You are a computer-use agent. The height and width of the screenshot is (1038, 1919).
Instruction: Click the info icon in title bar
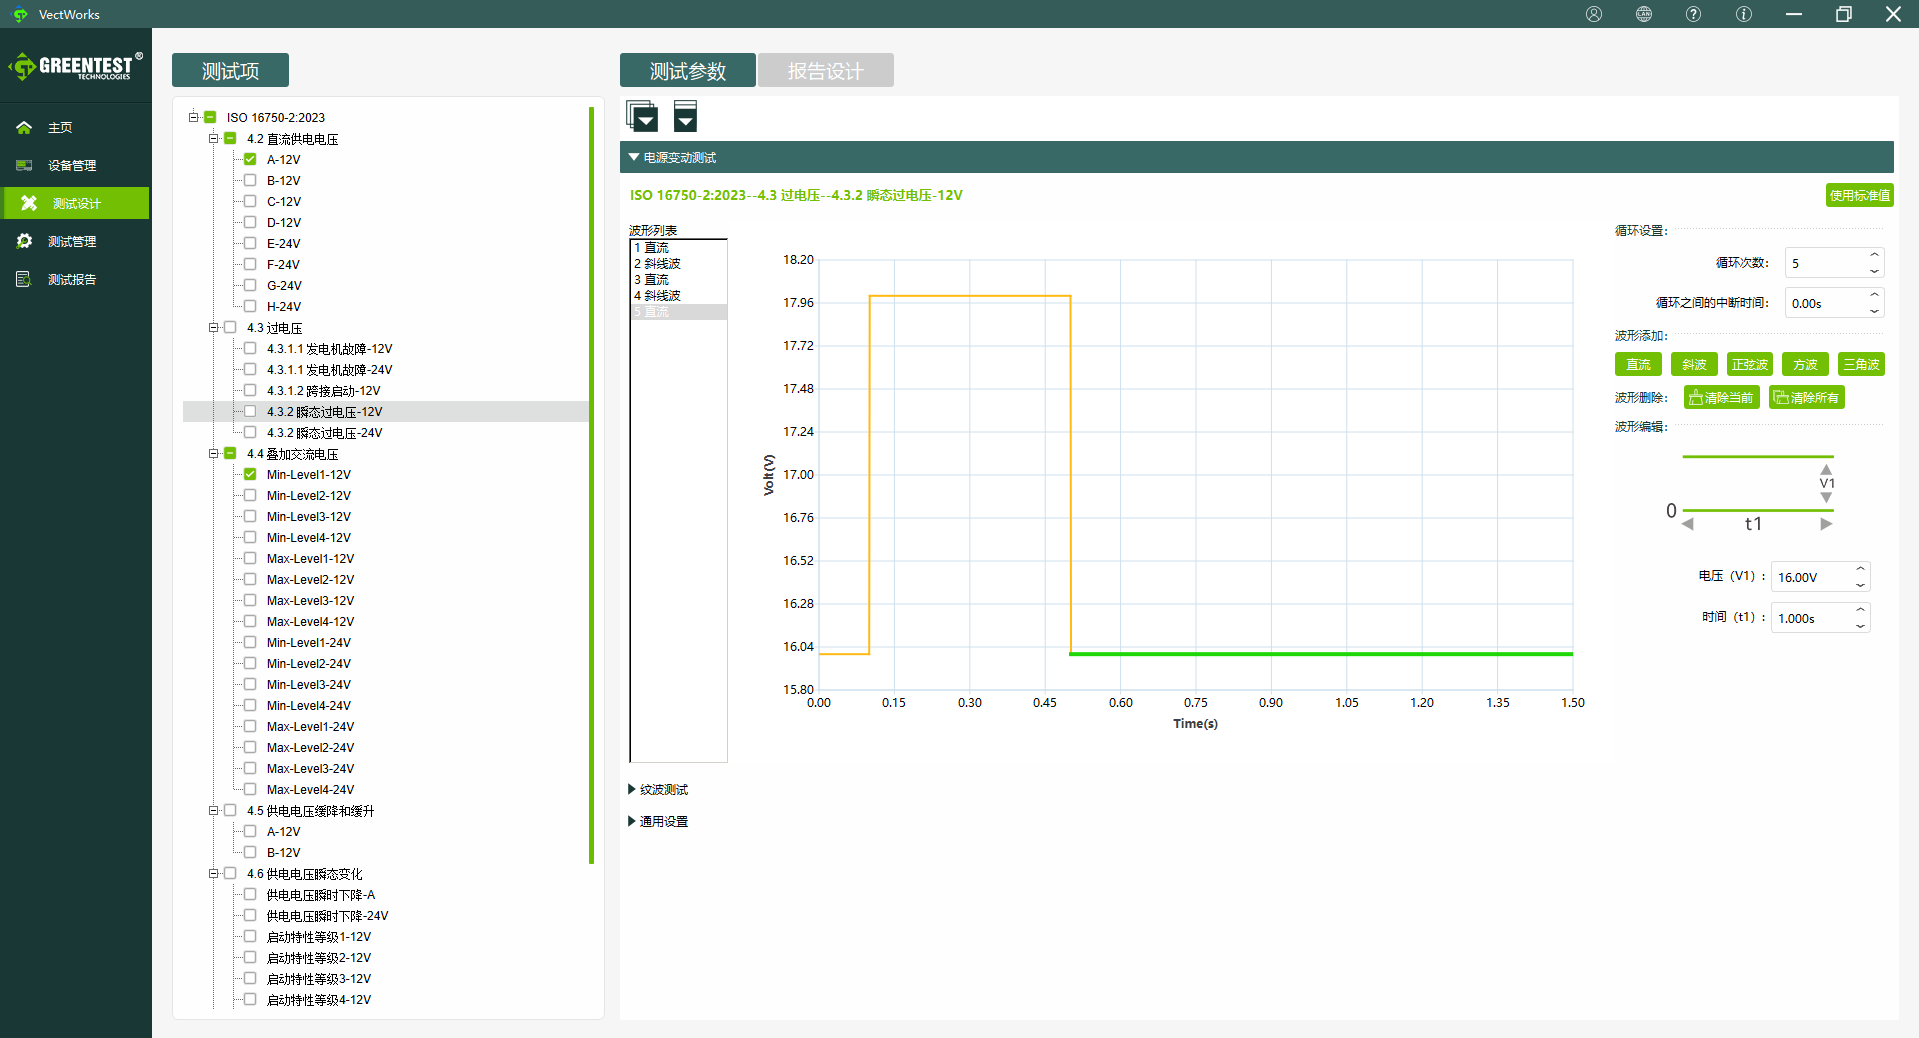click(x=1744, y=14)
